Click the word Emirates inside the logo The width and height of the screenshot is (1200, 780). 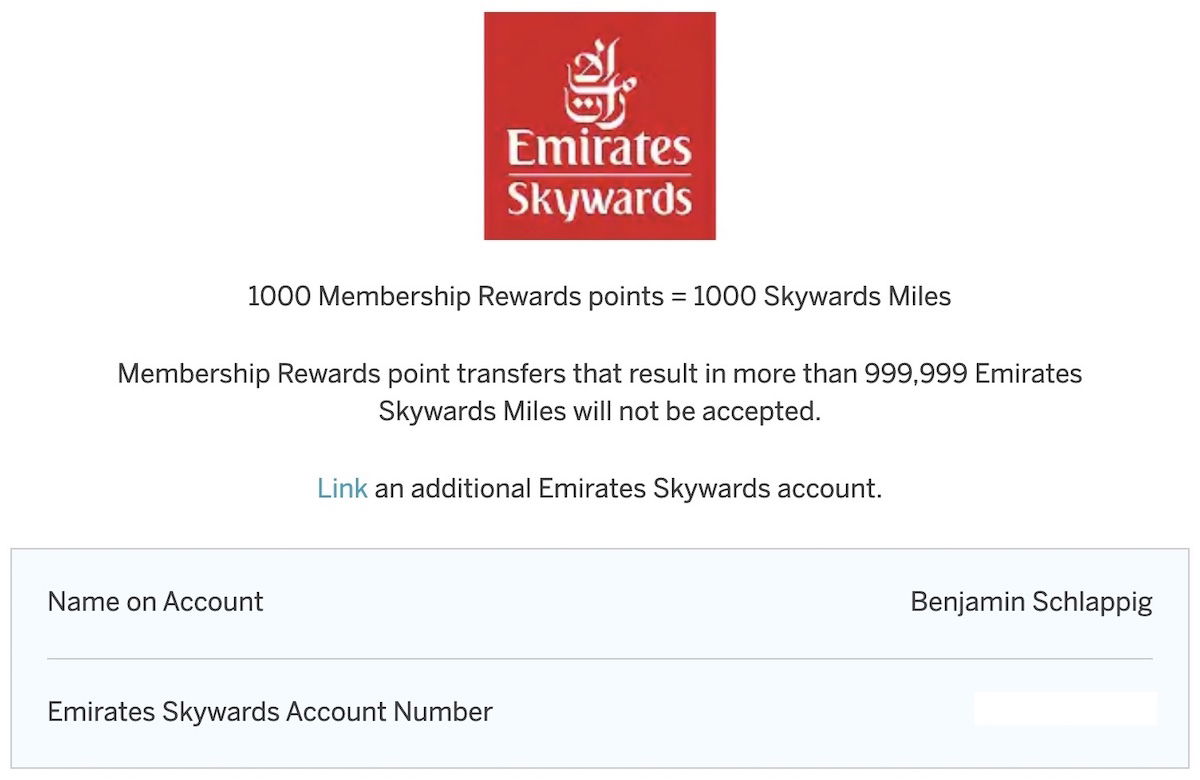599,148
